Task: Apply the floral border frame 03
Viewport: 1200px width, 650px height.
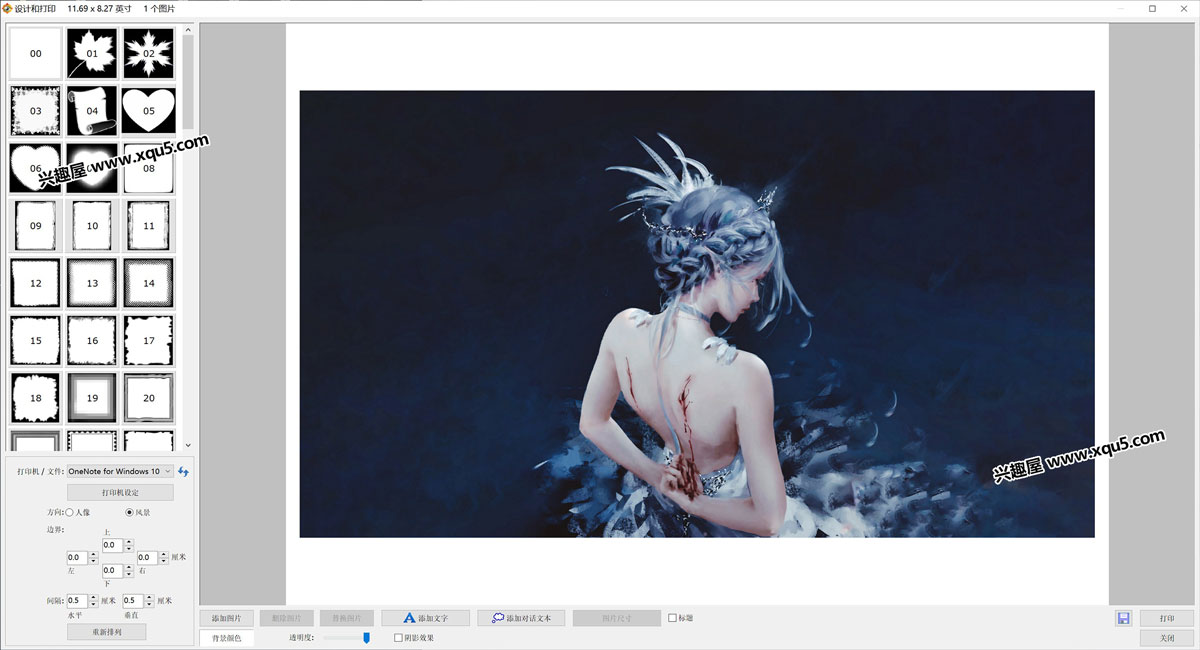Action: (36, 110)
